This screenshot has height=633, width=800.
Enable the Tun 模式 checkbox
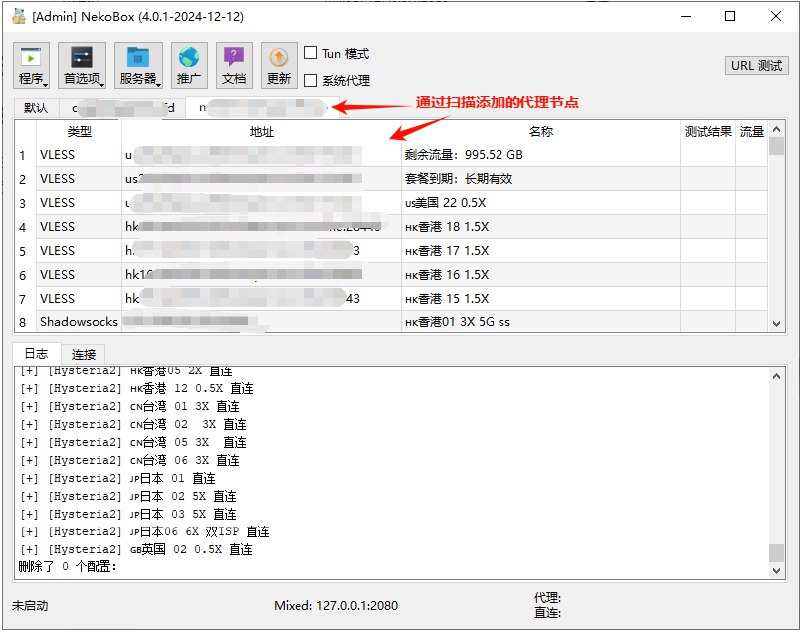click(311, 54)
